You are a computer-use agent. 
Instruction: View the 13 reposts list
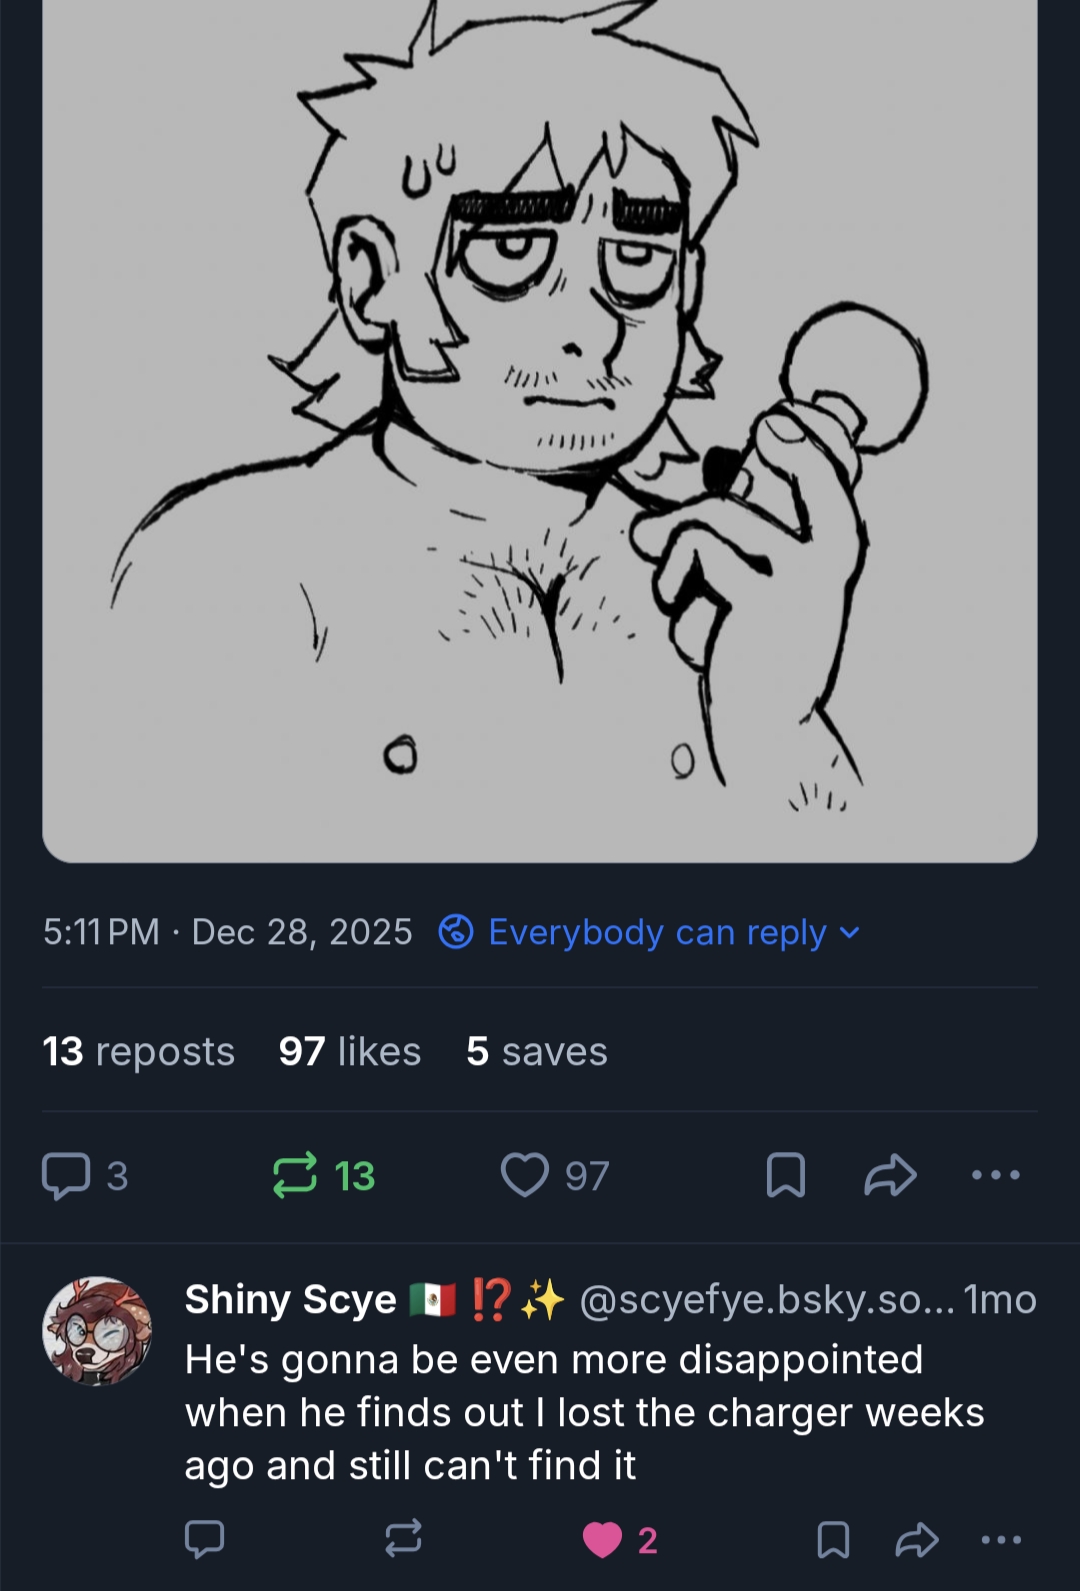(138, 1051)
